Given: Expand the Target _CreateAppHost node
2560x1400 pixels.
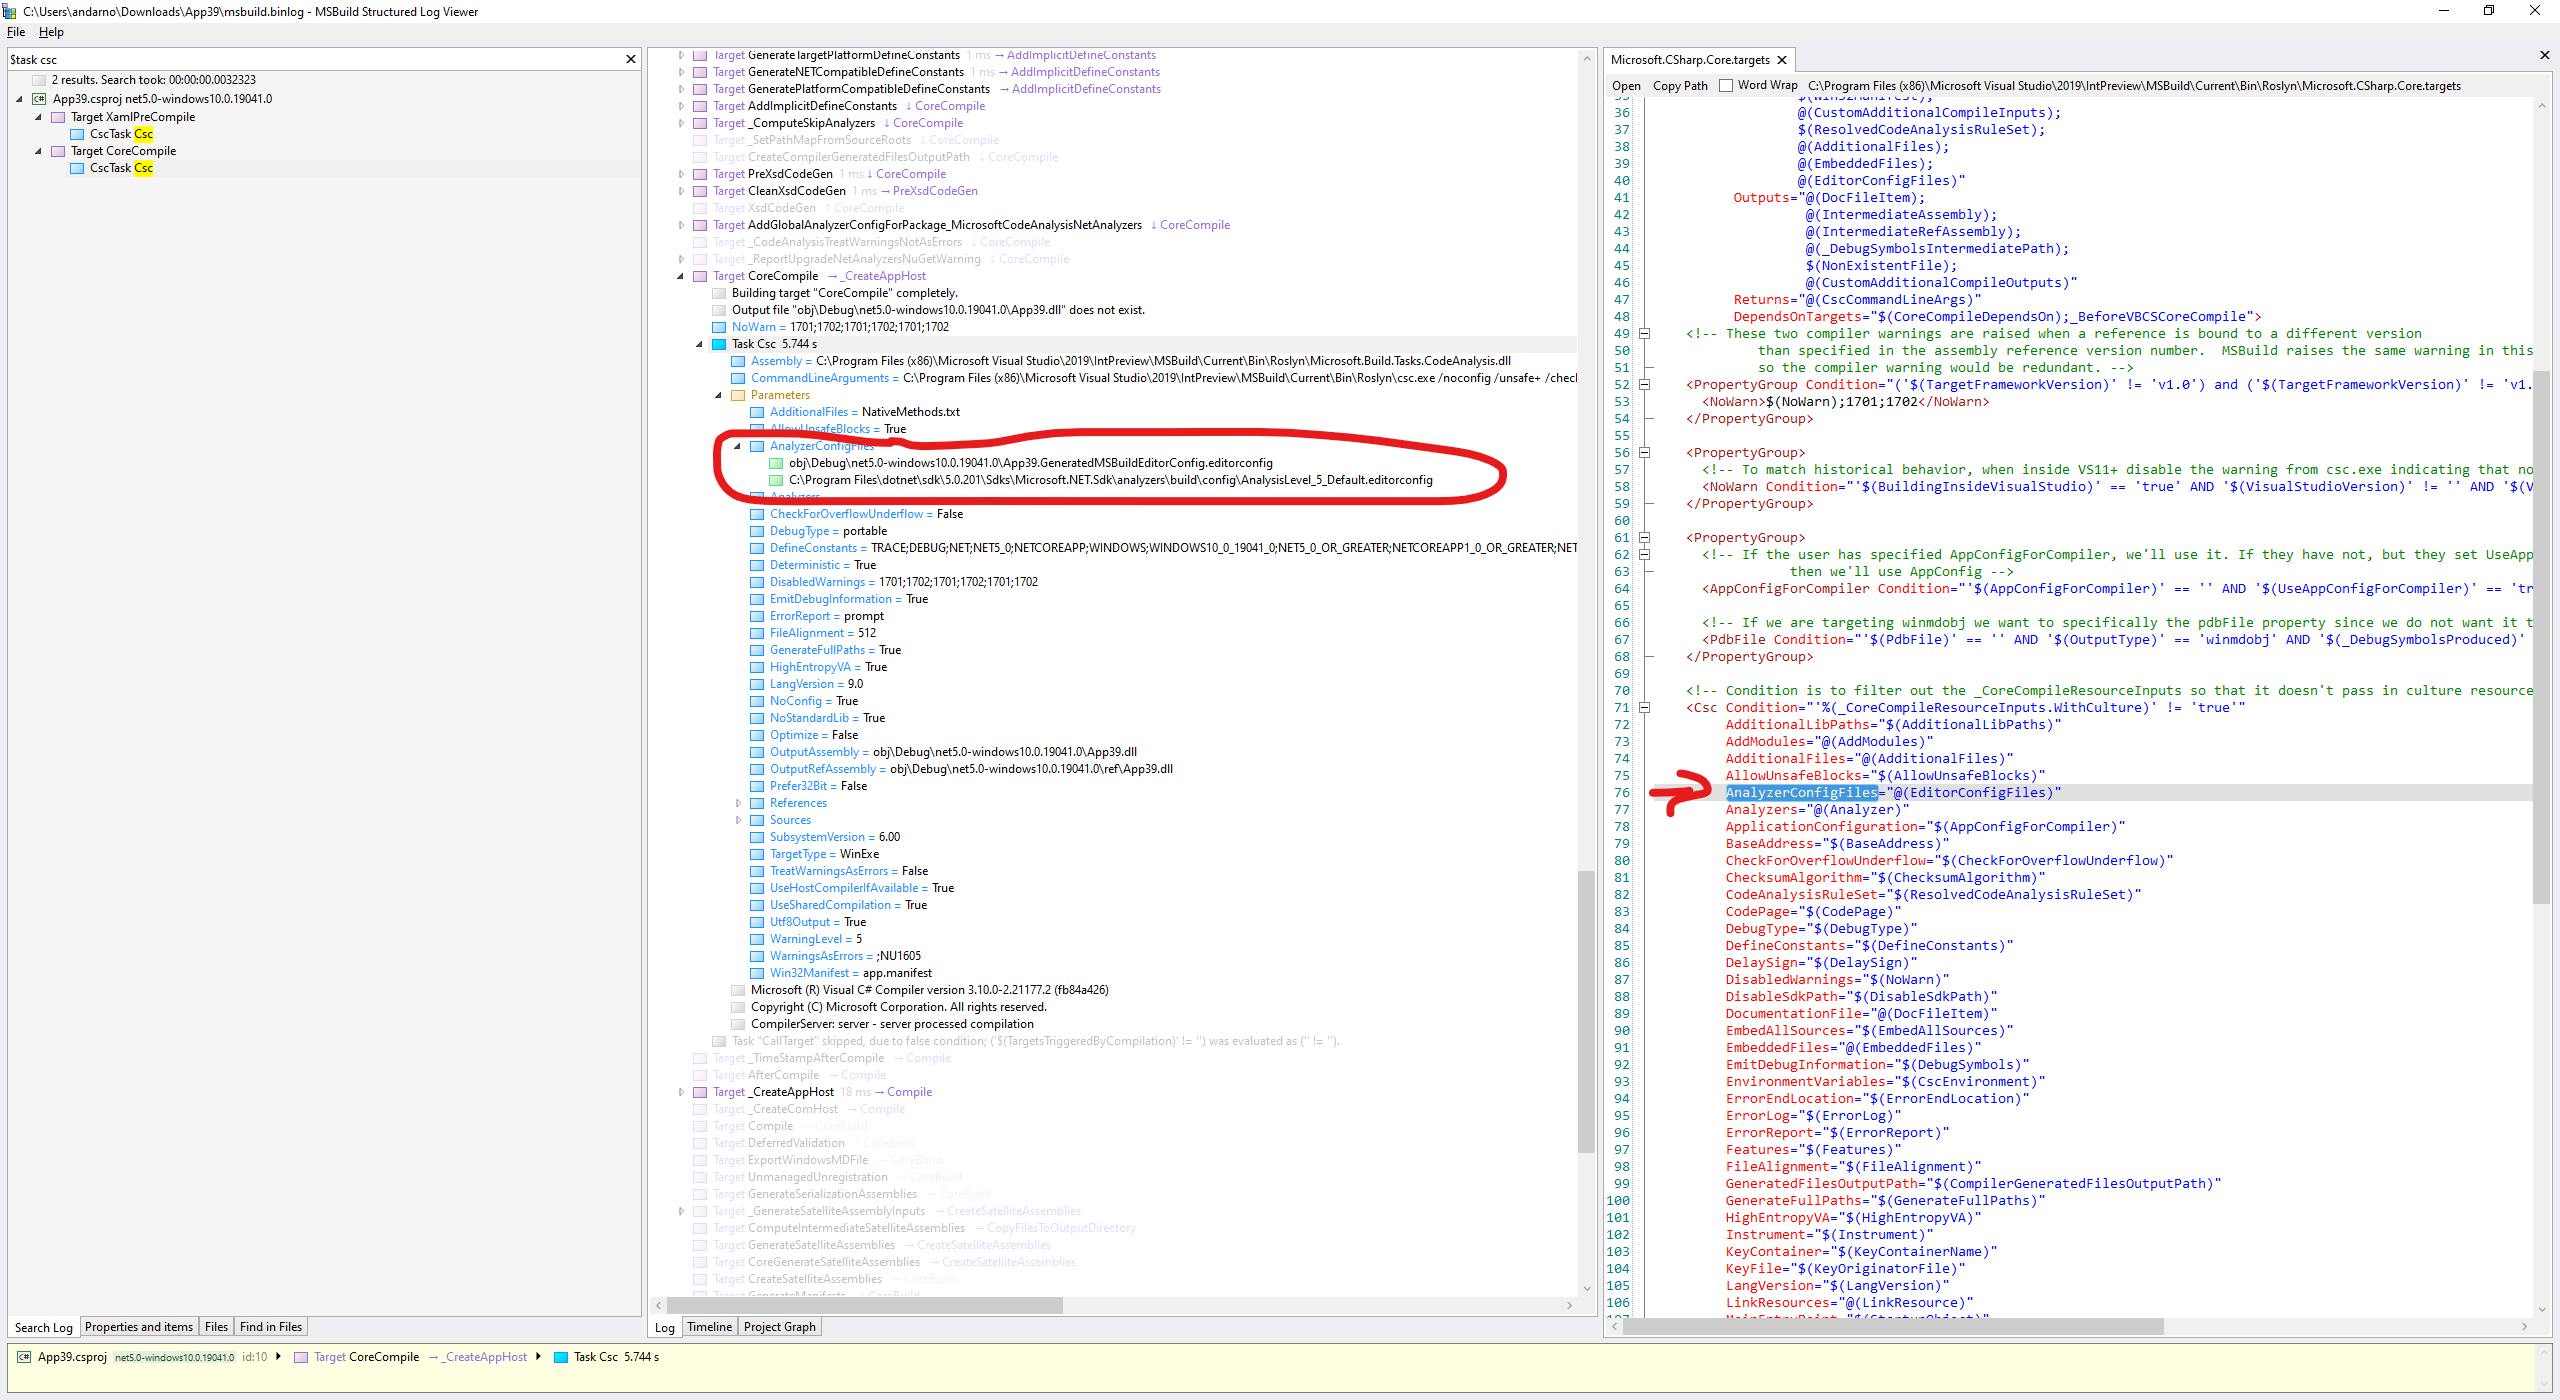Looking at the screenshot, I should tap(681, 1092).
